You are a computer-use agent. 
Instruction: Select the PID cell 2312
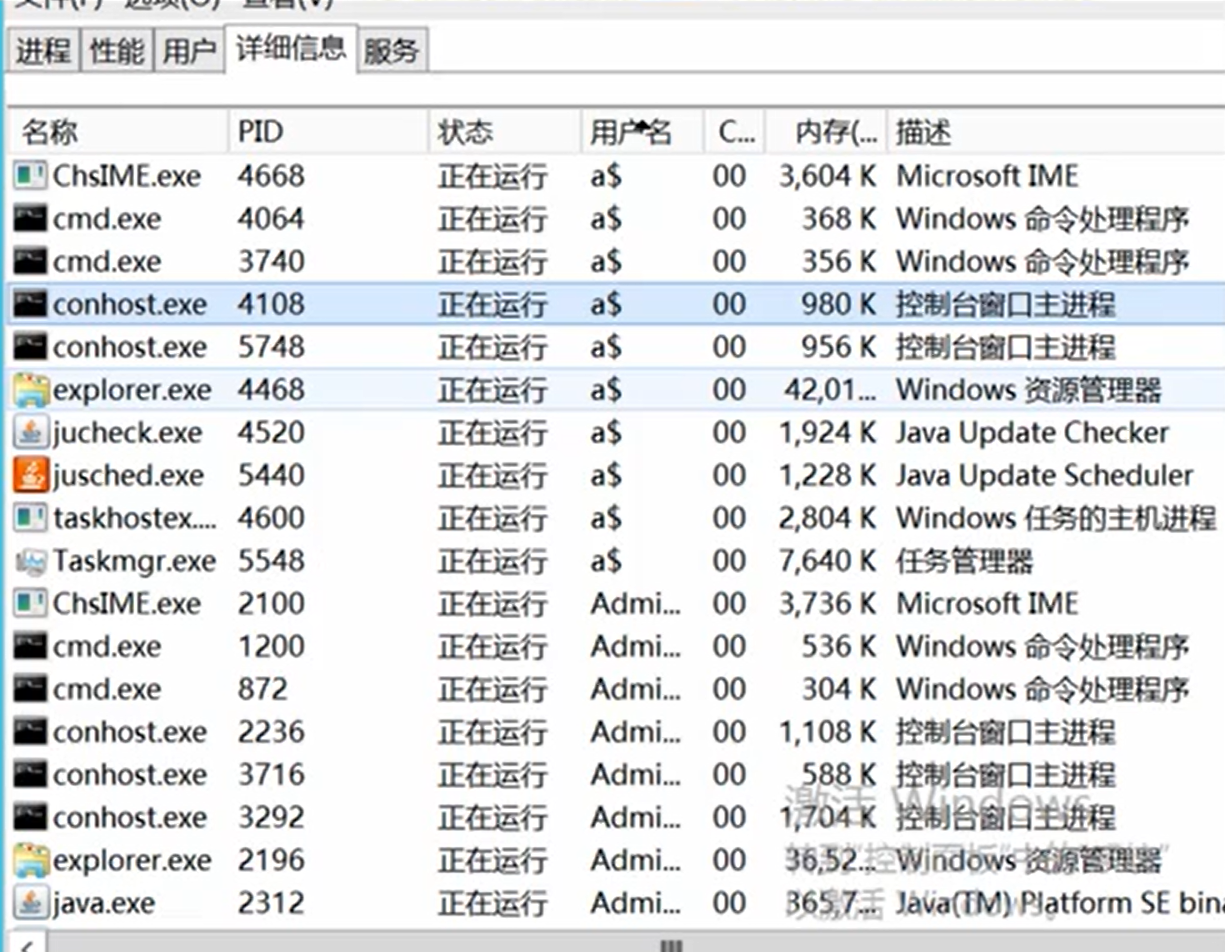(271, 903)
